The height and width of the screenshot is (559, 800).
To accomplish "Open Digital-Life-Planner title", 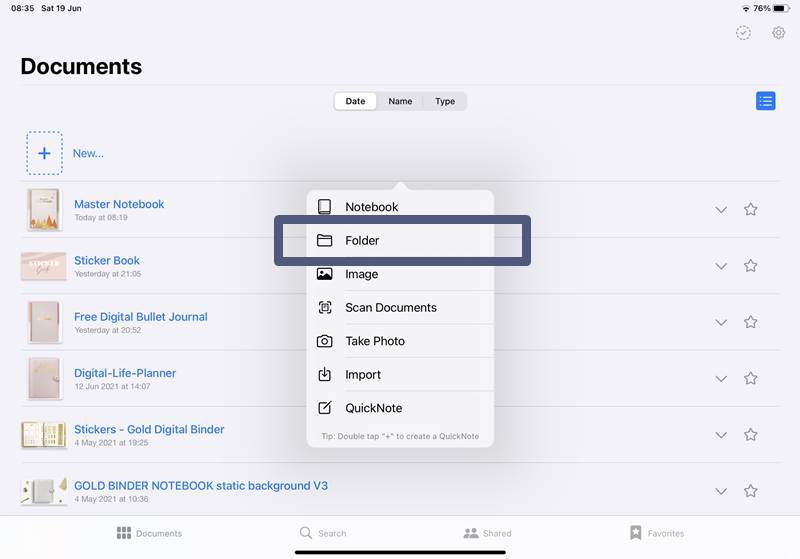I will point(125,373).
